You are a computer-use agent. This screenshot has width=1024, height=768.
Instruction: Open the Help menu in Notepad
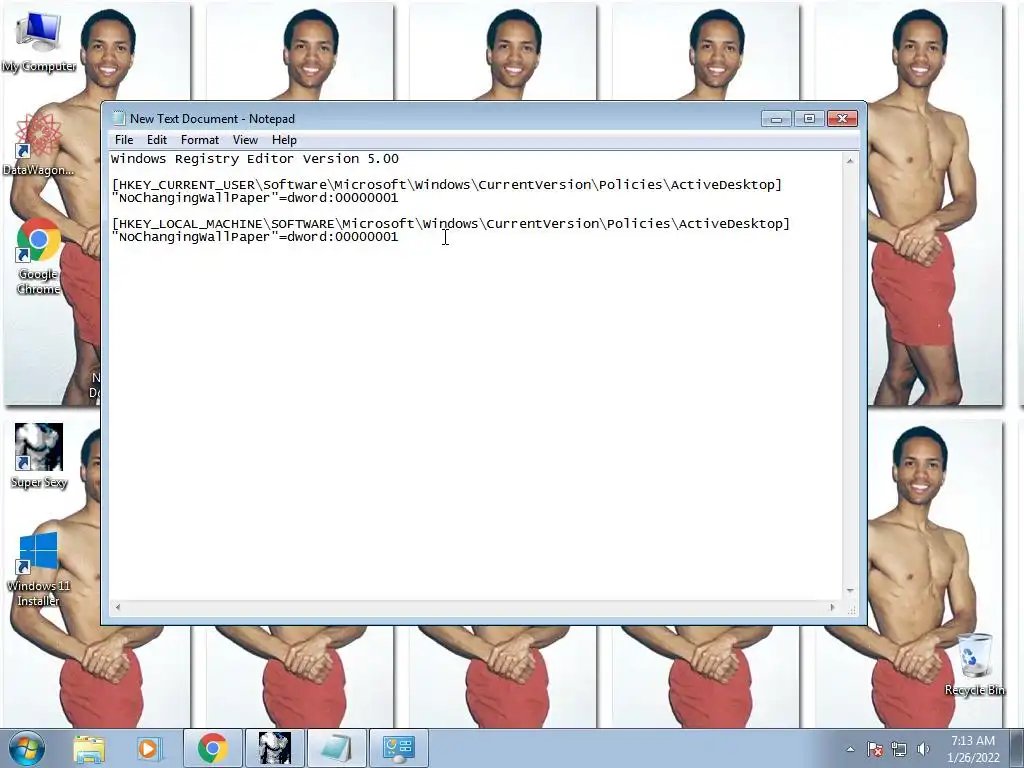pyautogui.click(x=284, y=140)
